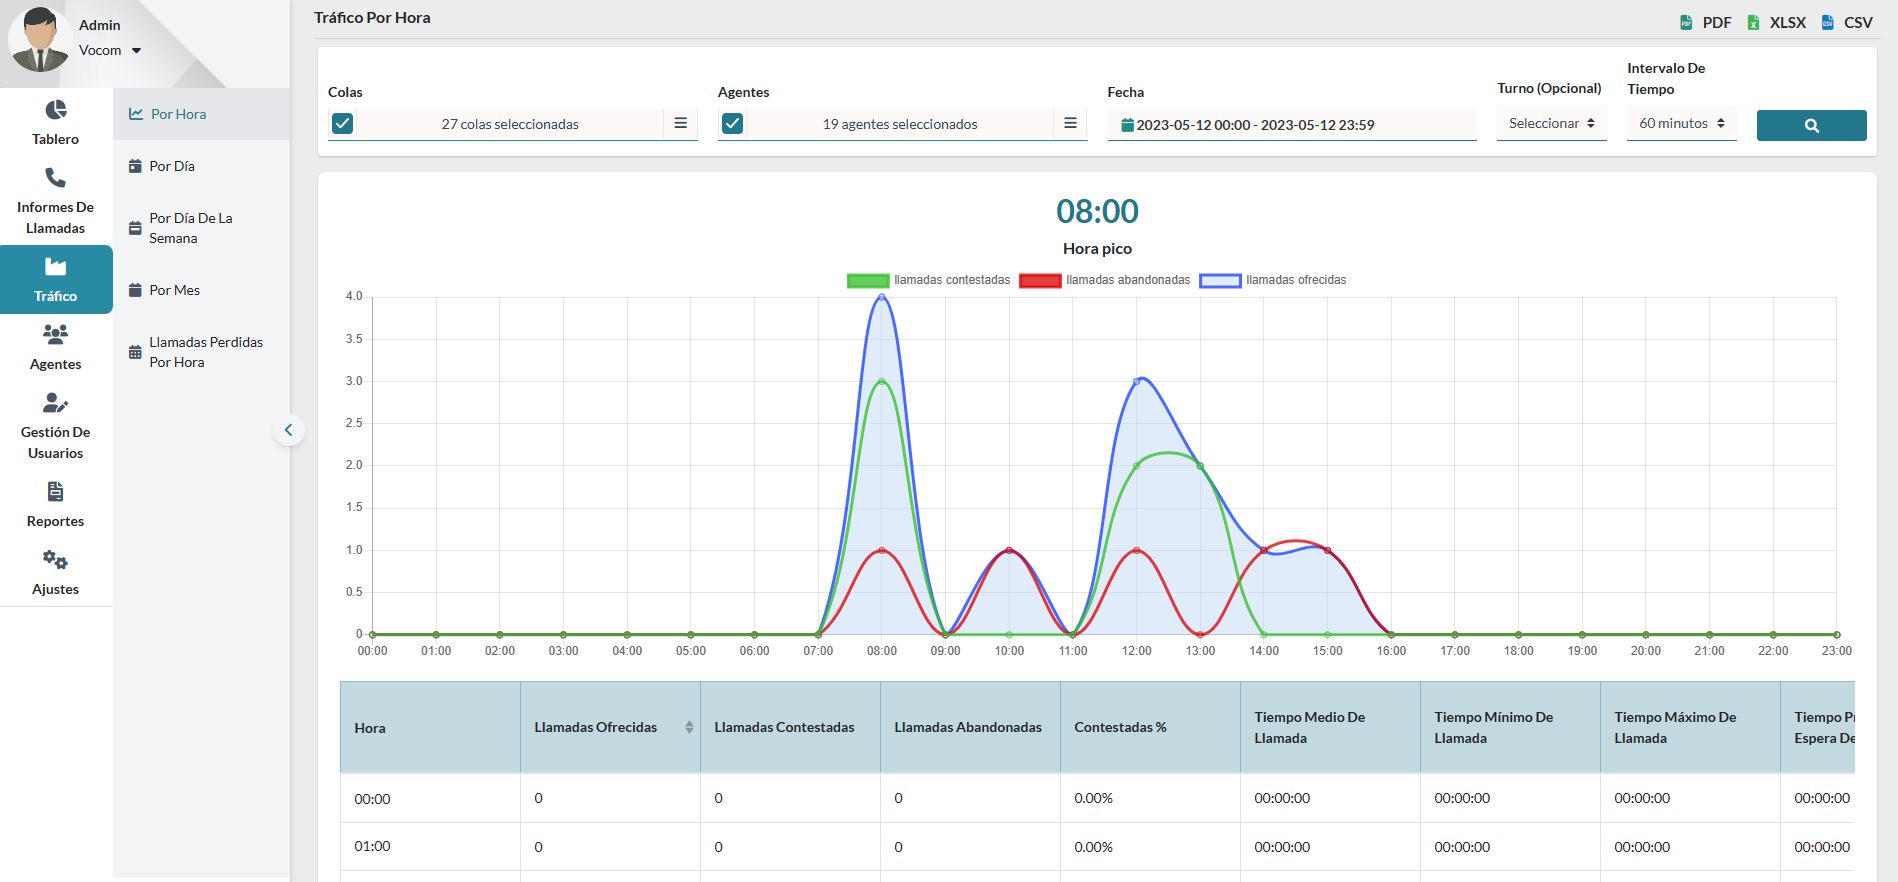Click the red llamadas abandonadas swatch
The width and height of the screenshot is (1898, 882).
point(1039,281)
